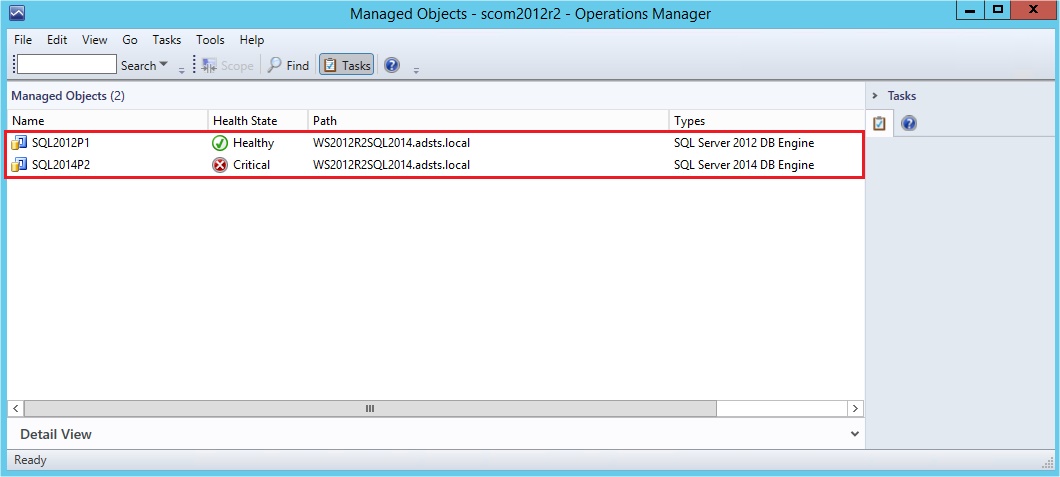The image size is (1060, 477).
Task: Click SQL Server 2012 DB Engine type
Action: [744, 143]
